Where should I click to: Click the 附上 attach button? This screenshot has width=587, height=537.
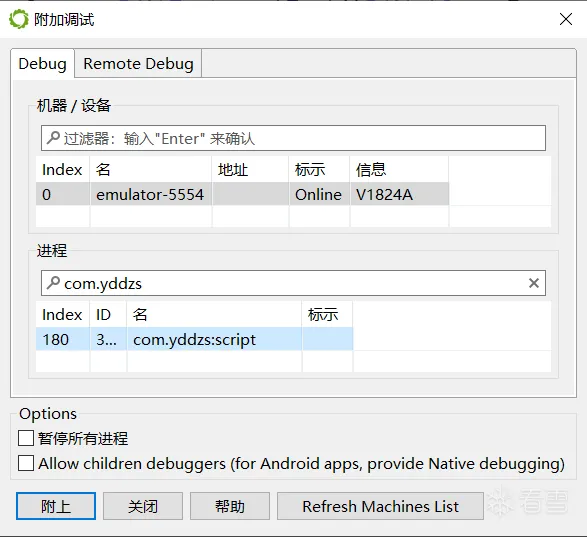(56, 506)
